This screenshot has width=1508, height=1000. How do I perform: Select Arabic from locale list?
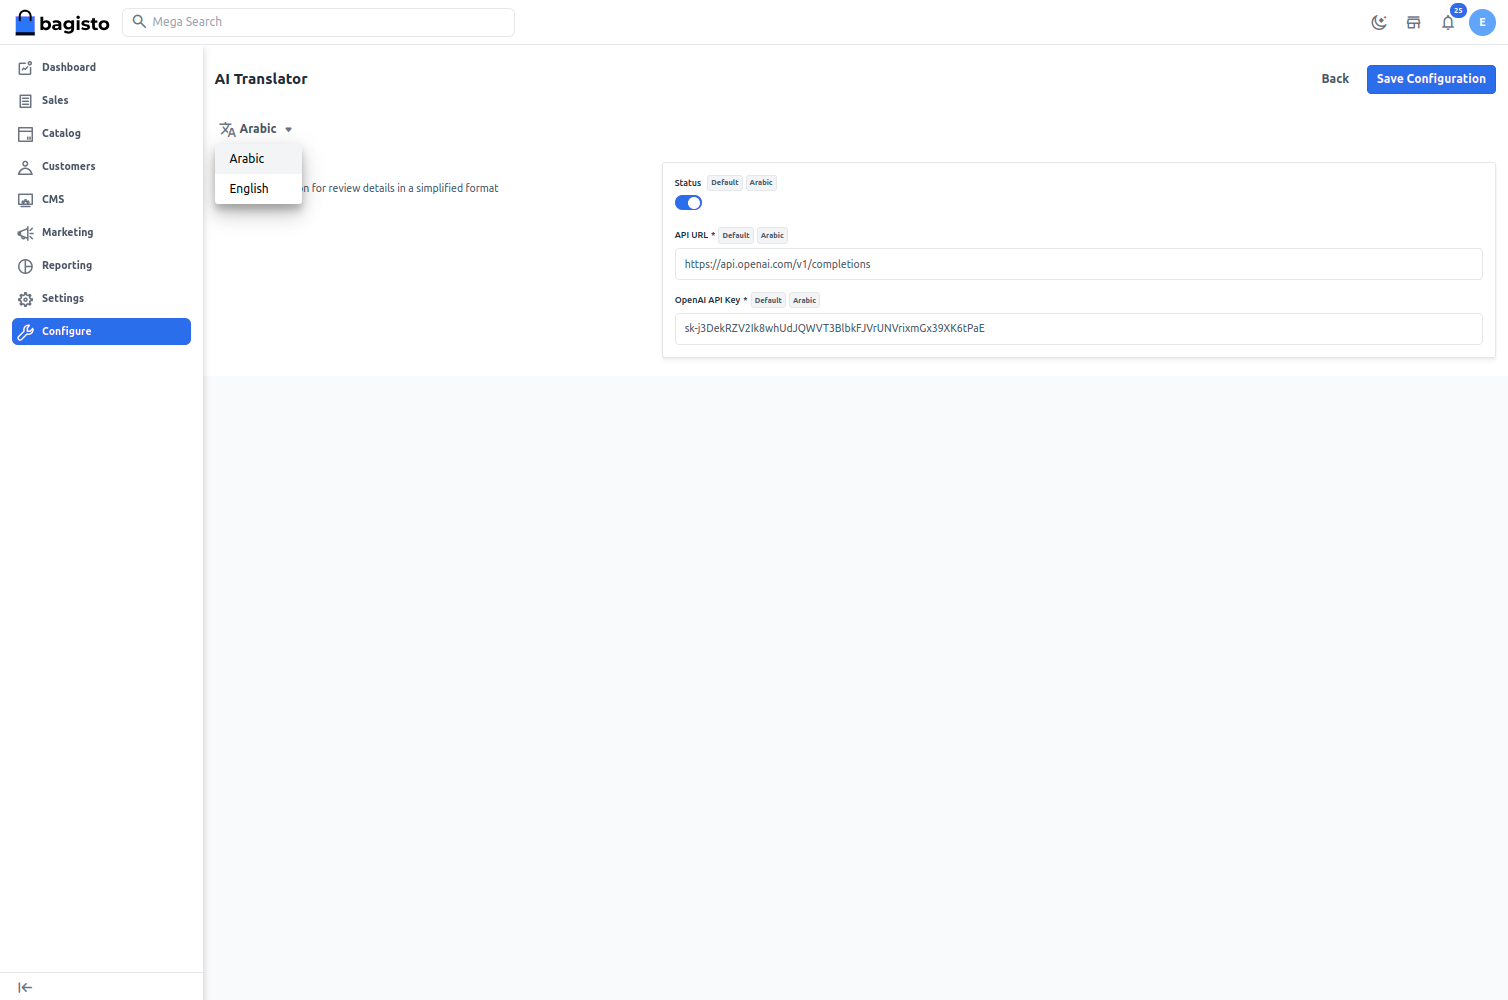(258, 159)
